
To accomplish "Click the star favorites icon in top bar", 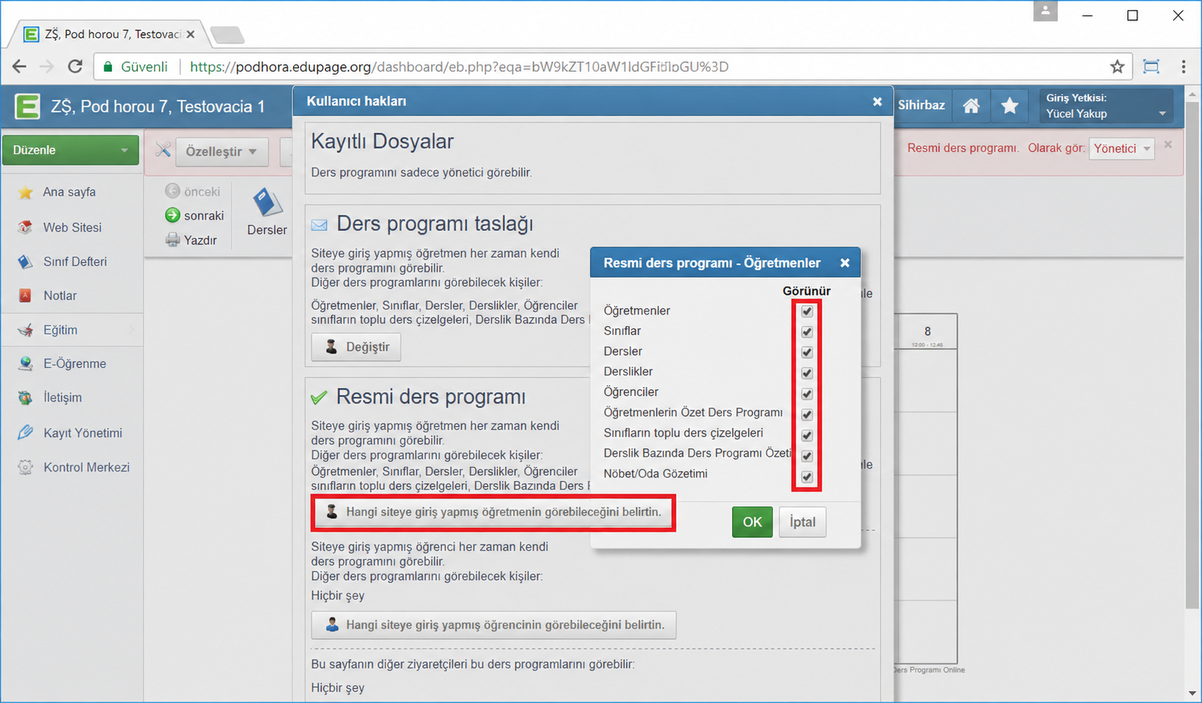I will pos(1010,106).
